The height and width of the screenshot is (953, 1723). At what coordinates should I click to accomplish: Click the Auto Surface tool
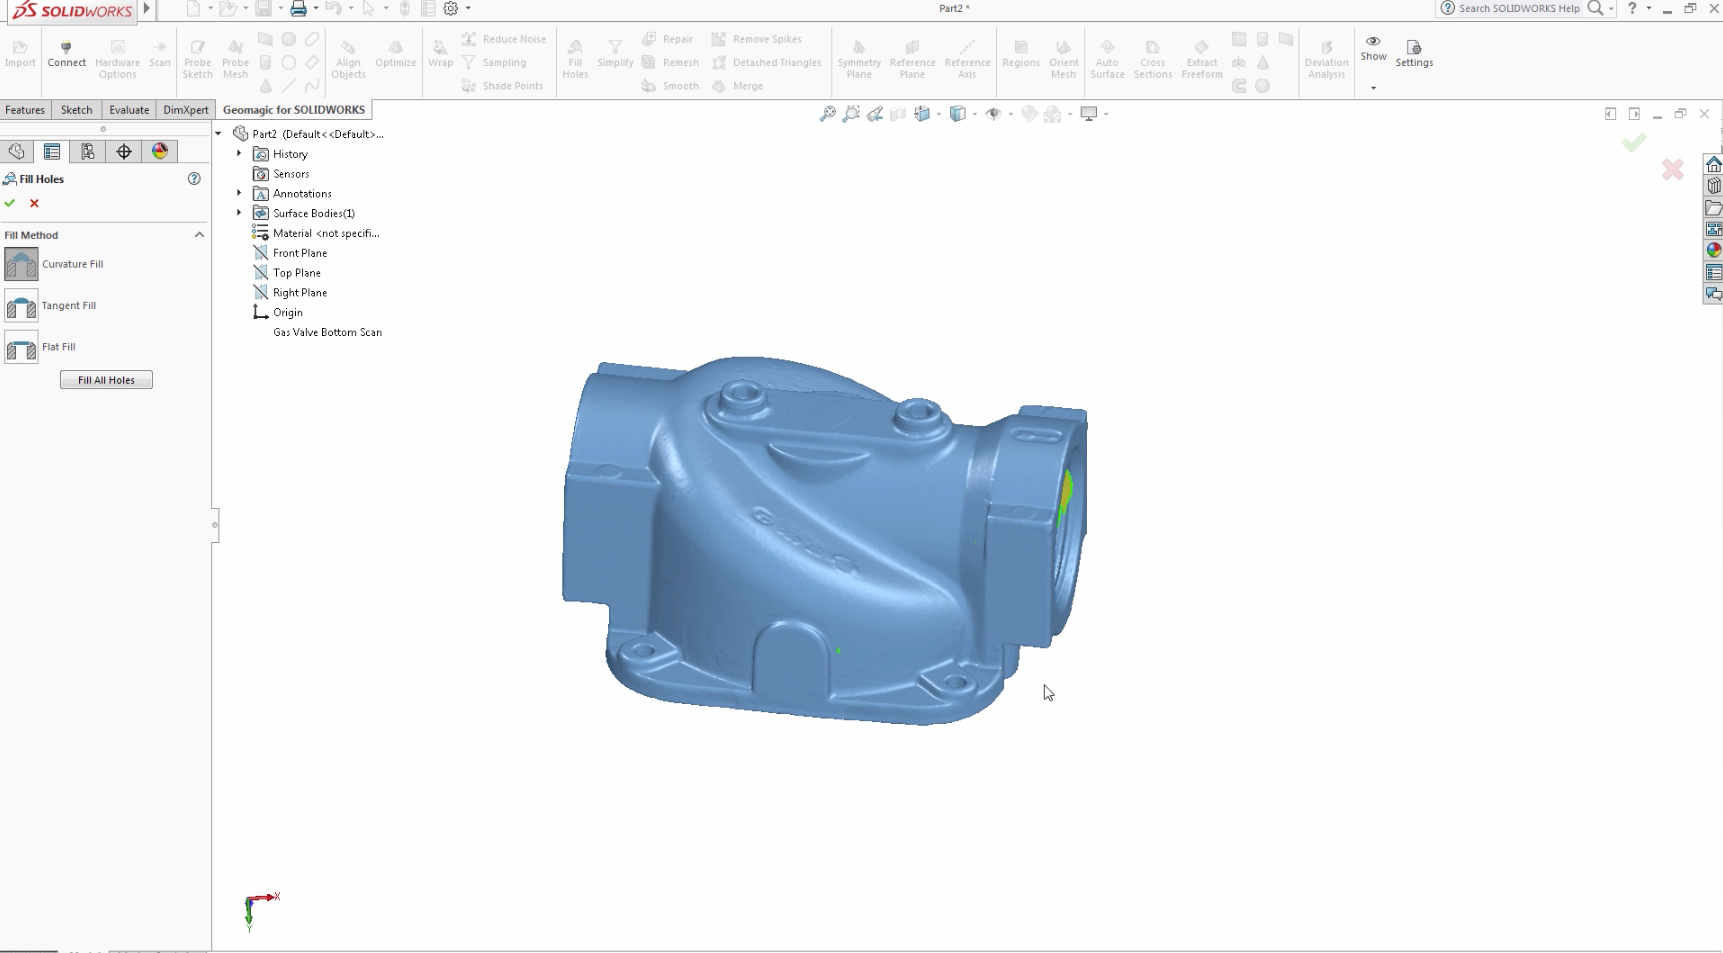pos(1107,59)
